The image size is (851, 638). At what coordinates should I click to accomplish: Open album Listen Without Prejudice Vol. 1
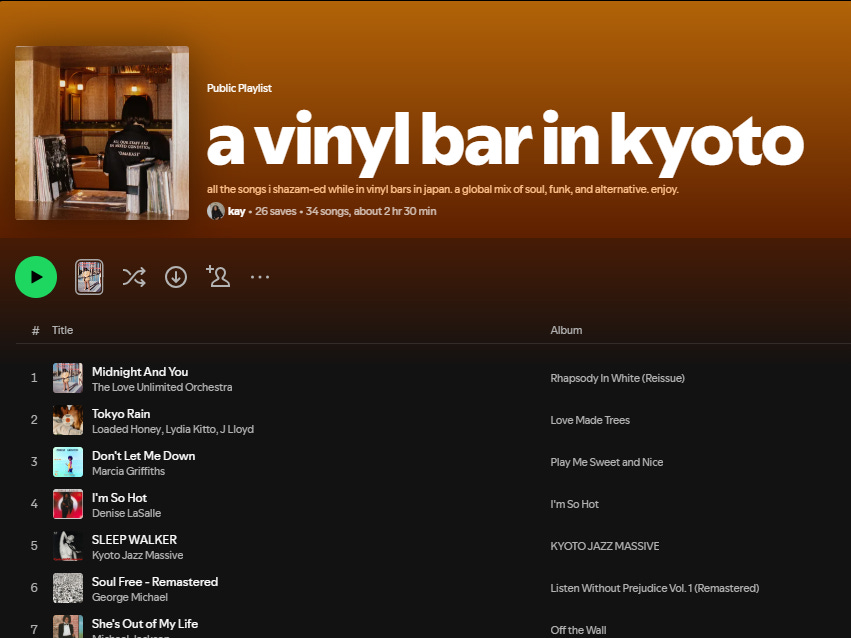pyautogui.click(x=655, y=588)
